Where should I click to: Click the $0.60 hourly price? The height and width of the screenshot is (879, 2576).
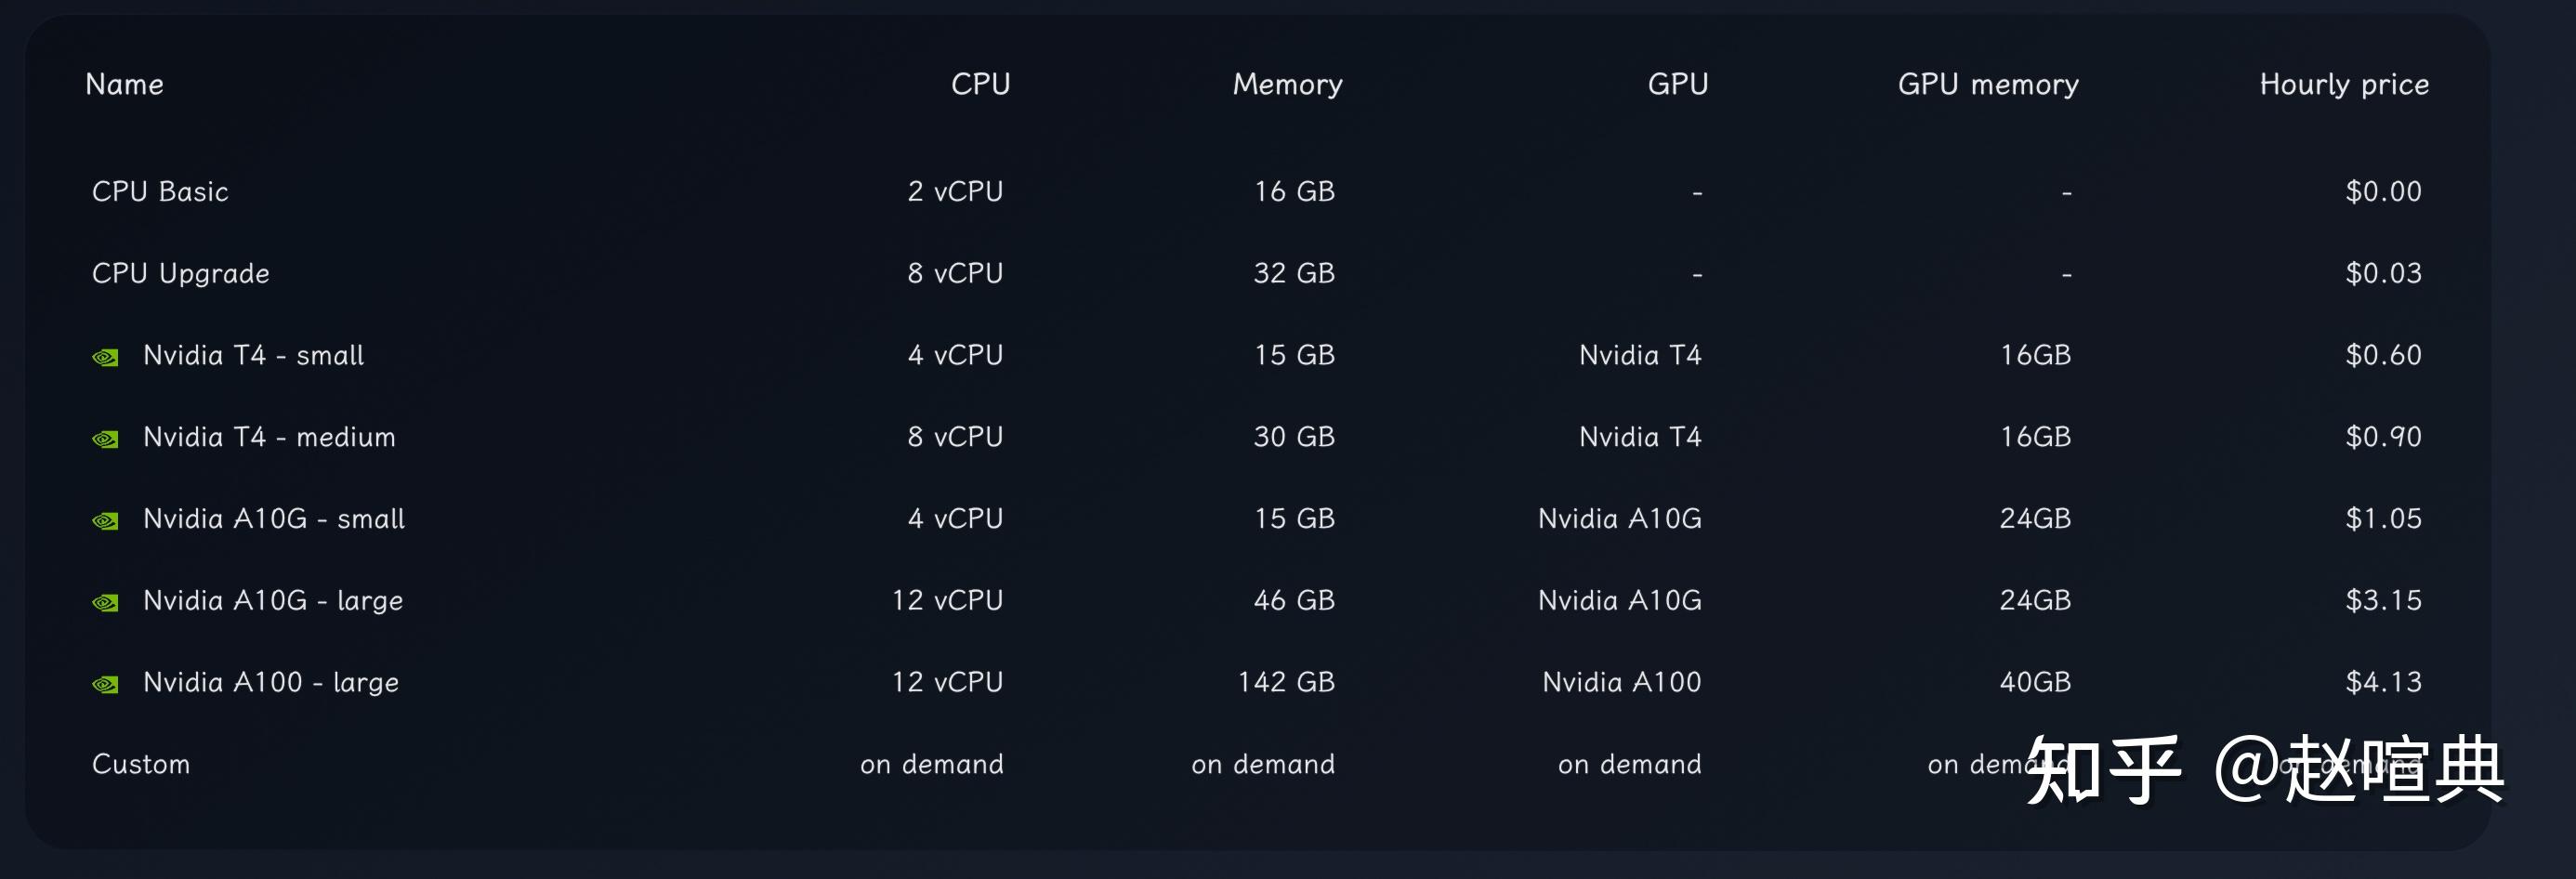click(x=2383, y=355)
